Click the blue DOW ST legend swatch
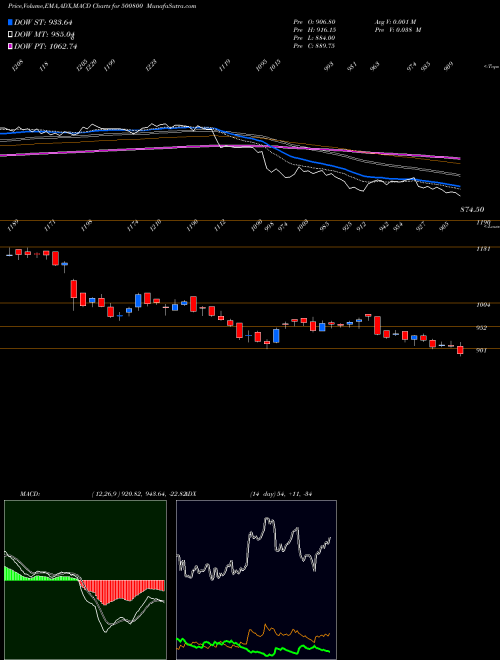Image resolution: width=500 pixels, height=660 pixels. coord(10,22)
